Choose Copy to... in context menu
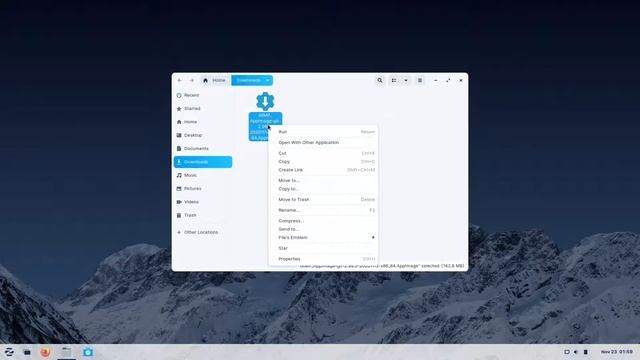Image resolution: width=640 pixels, height=360 pixels. click(x=323, y=189)
